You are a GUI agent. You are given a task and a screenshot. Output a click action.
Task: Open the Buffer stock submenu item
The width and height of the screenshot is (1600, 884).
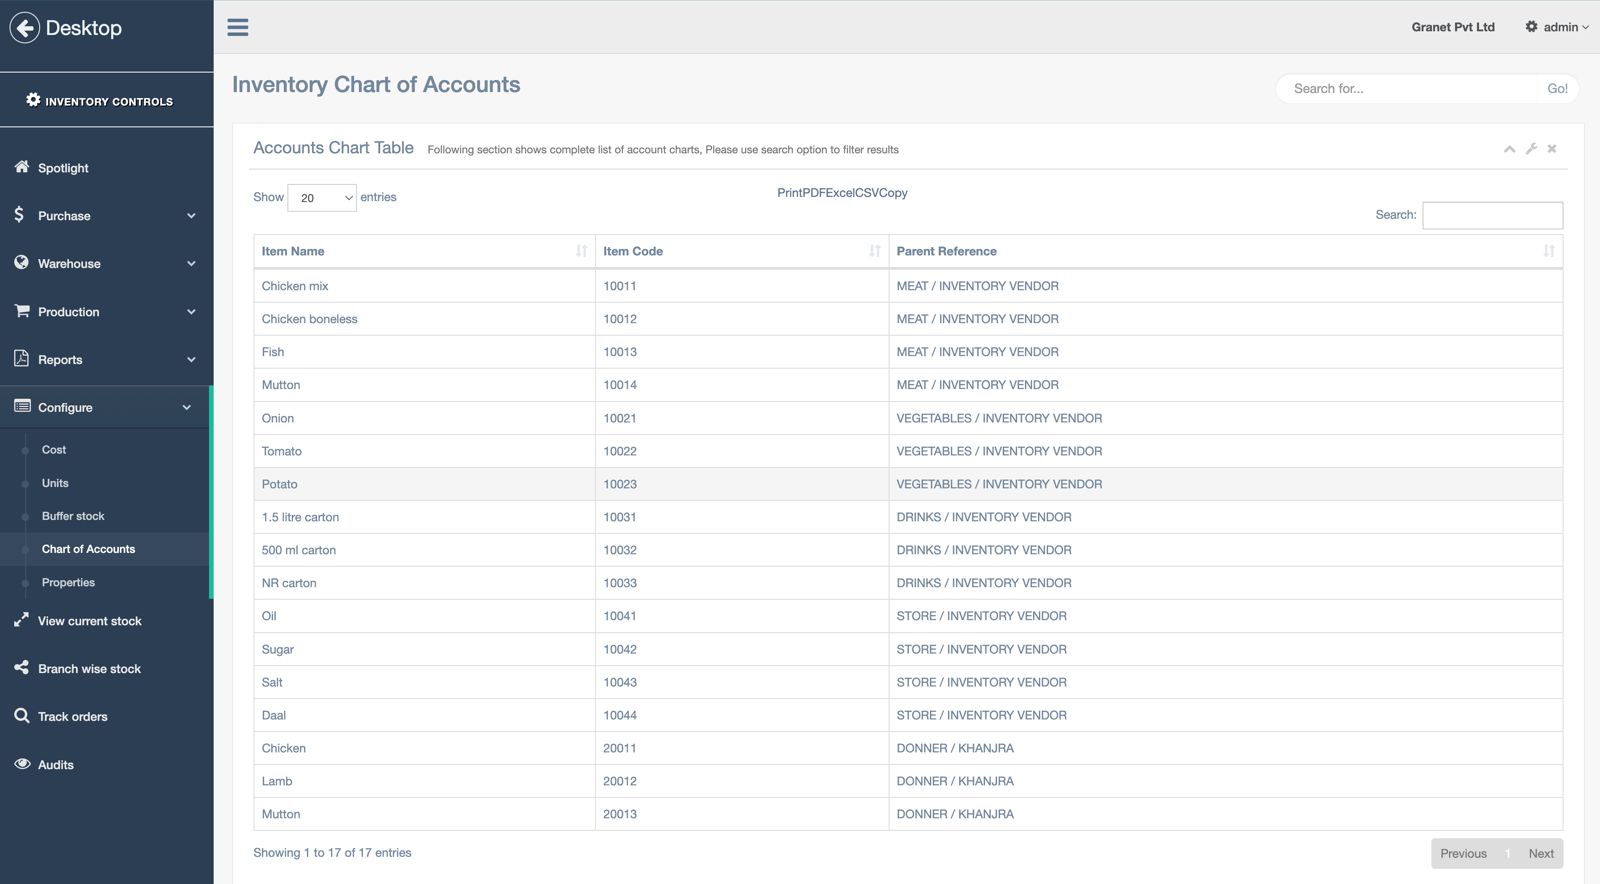73,516
